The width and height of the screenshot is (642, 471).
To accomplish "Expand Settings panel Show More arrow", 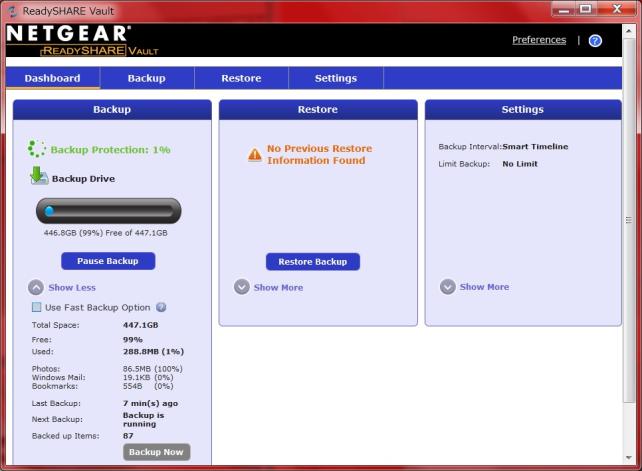I will click(448, 287).
